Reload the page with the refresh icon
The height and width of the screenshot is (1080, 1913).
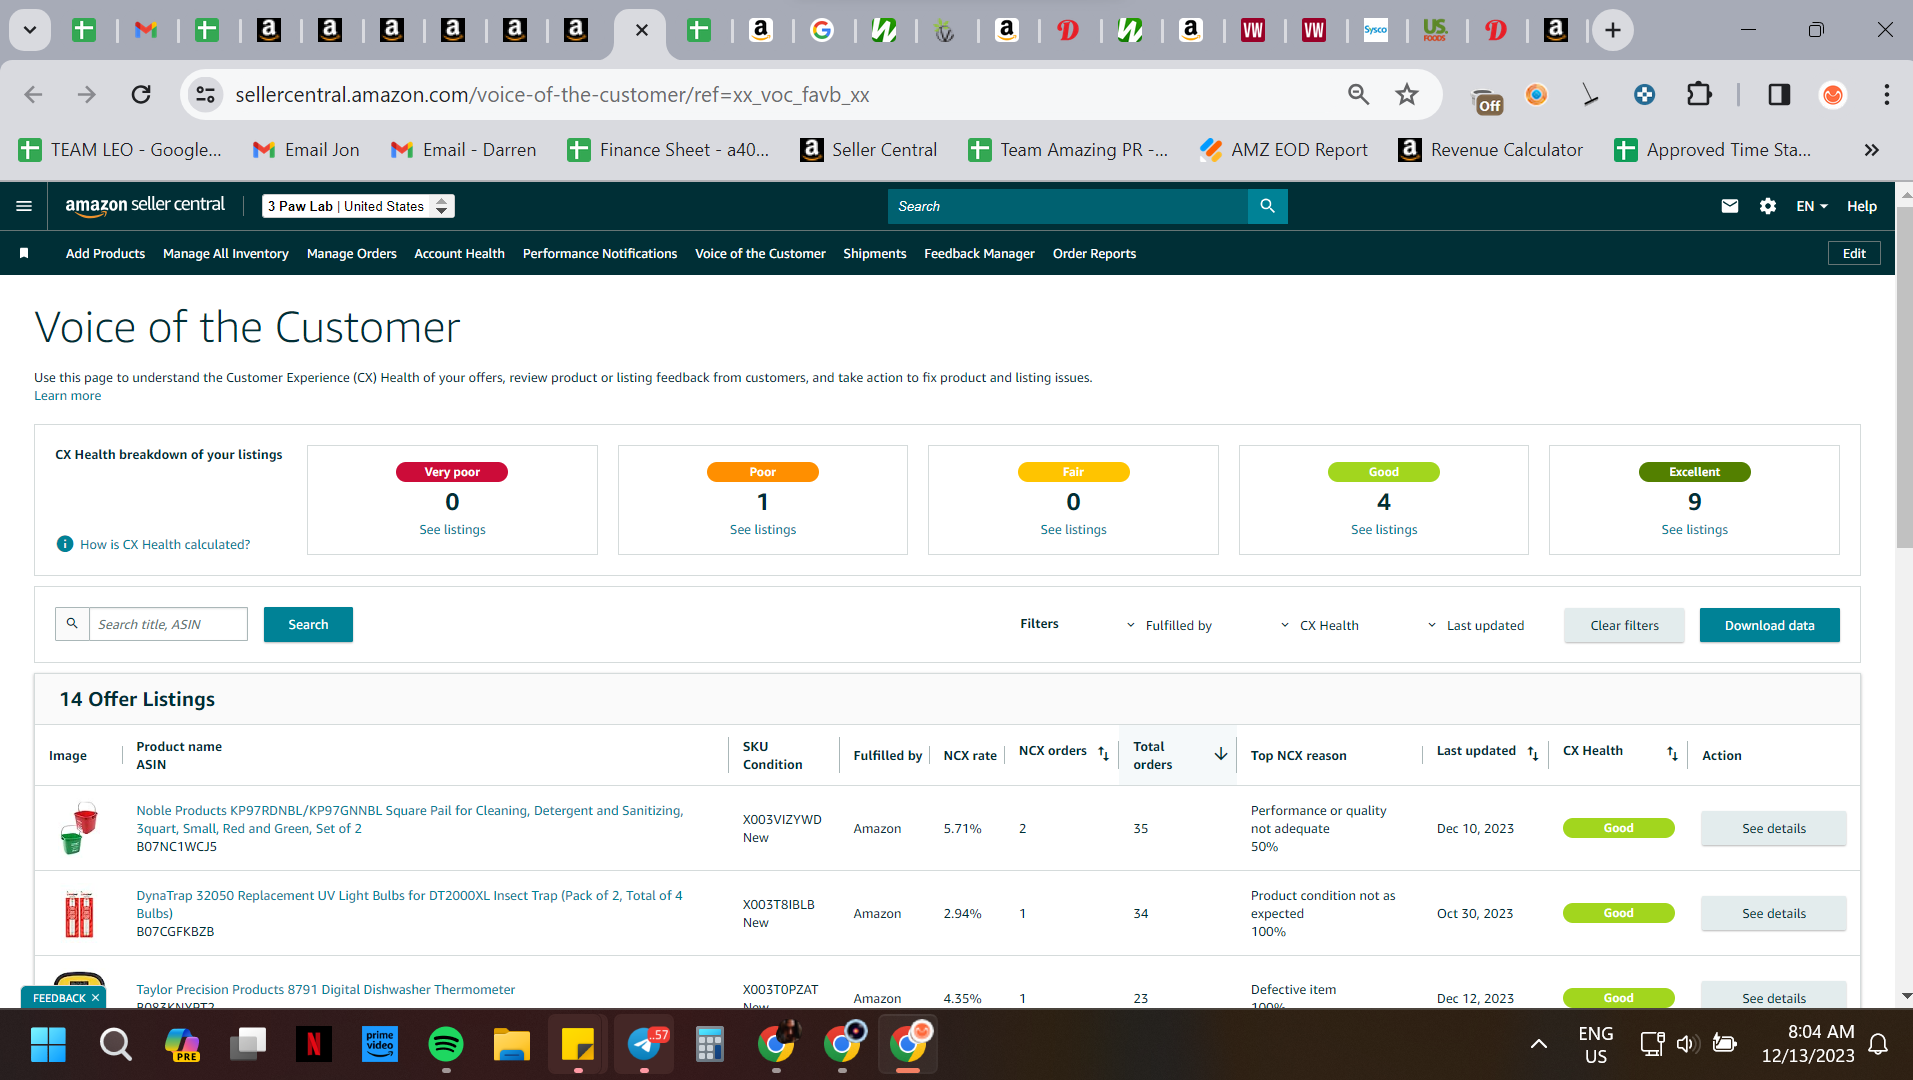(x=141, y=94)
